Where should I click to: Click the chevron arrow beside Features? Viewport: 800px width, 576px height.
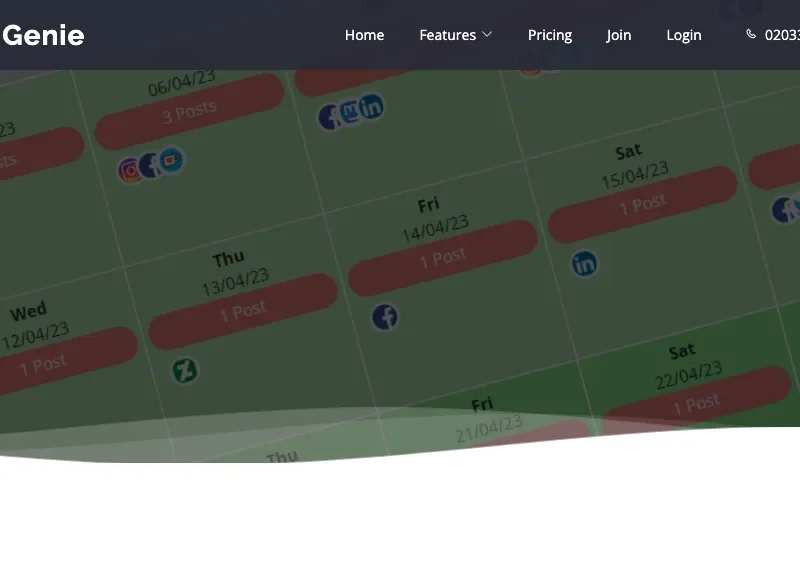point(487,35)
